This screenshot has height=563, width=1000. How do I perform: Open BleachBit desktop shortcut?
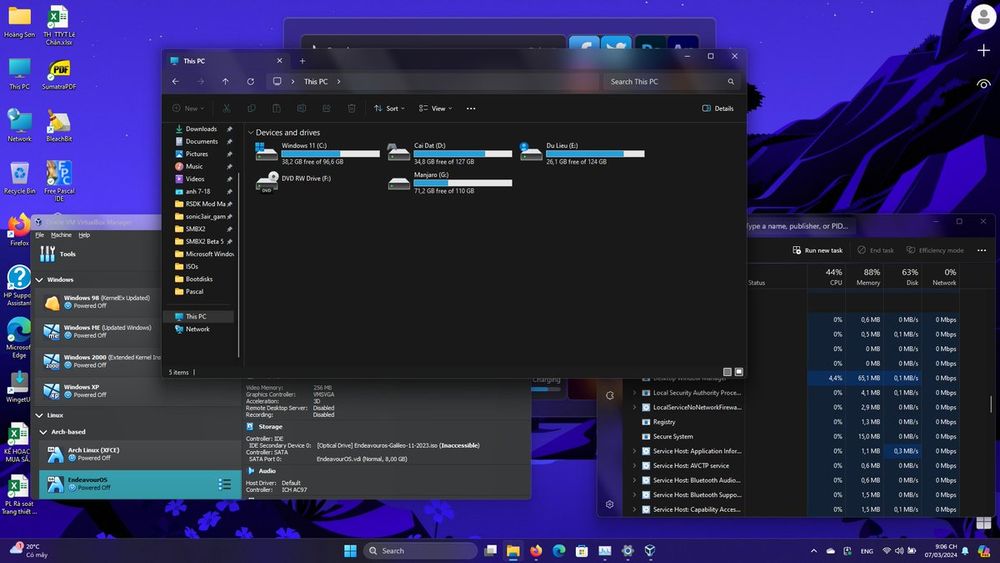tap(59, 126)
